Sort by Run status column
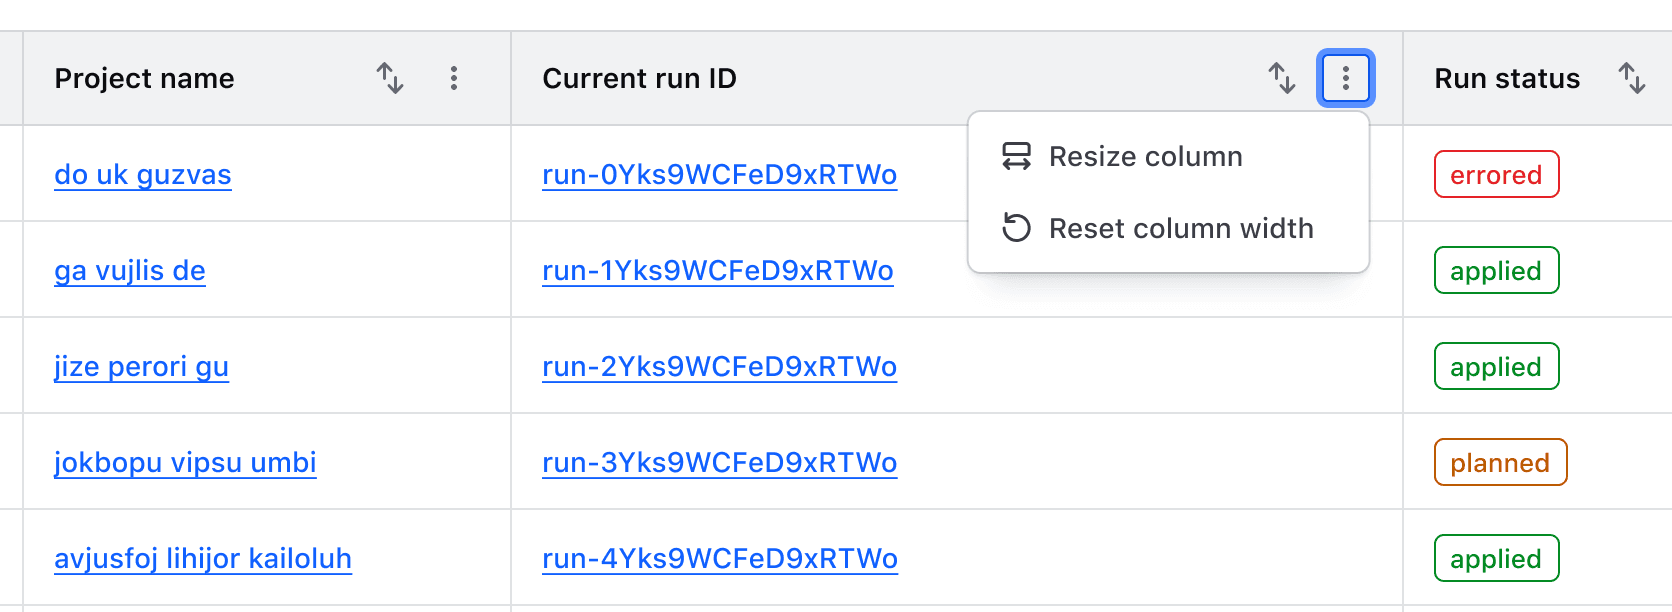This screenshot has height=612, width=1672. [1632, 78]
